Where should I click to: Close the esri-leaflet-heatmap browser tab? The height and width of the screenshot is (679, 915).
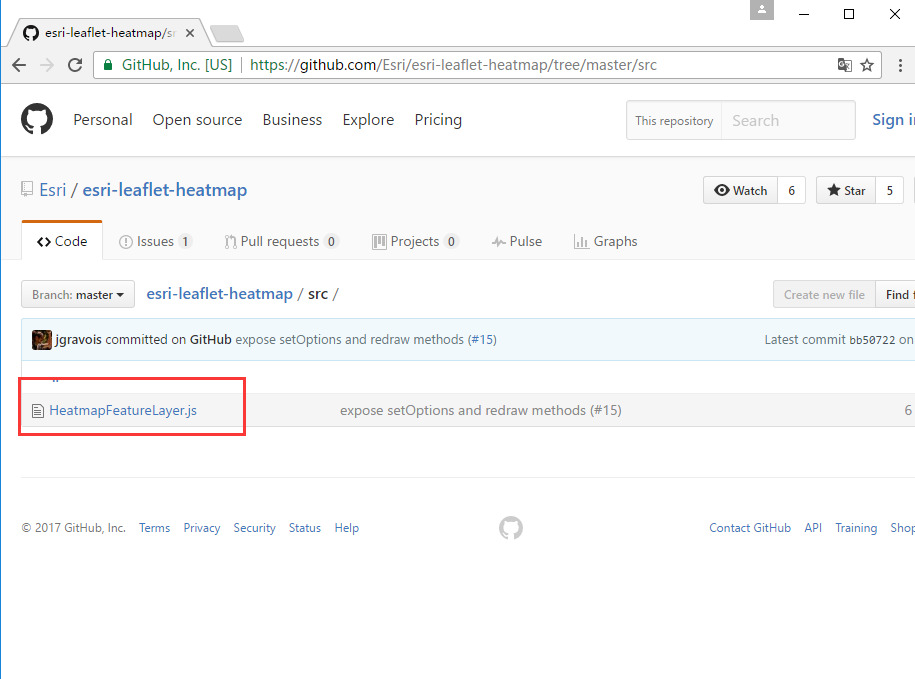[190, 33]
